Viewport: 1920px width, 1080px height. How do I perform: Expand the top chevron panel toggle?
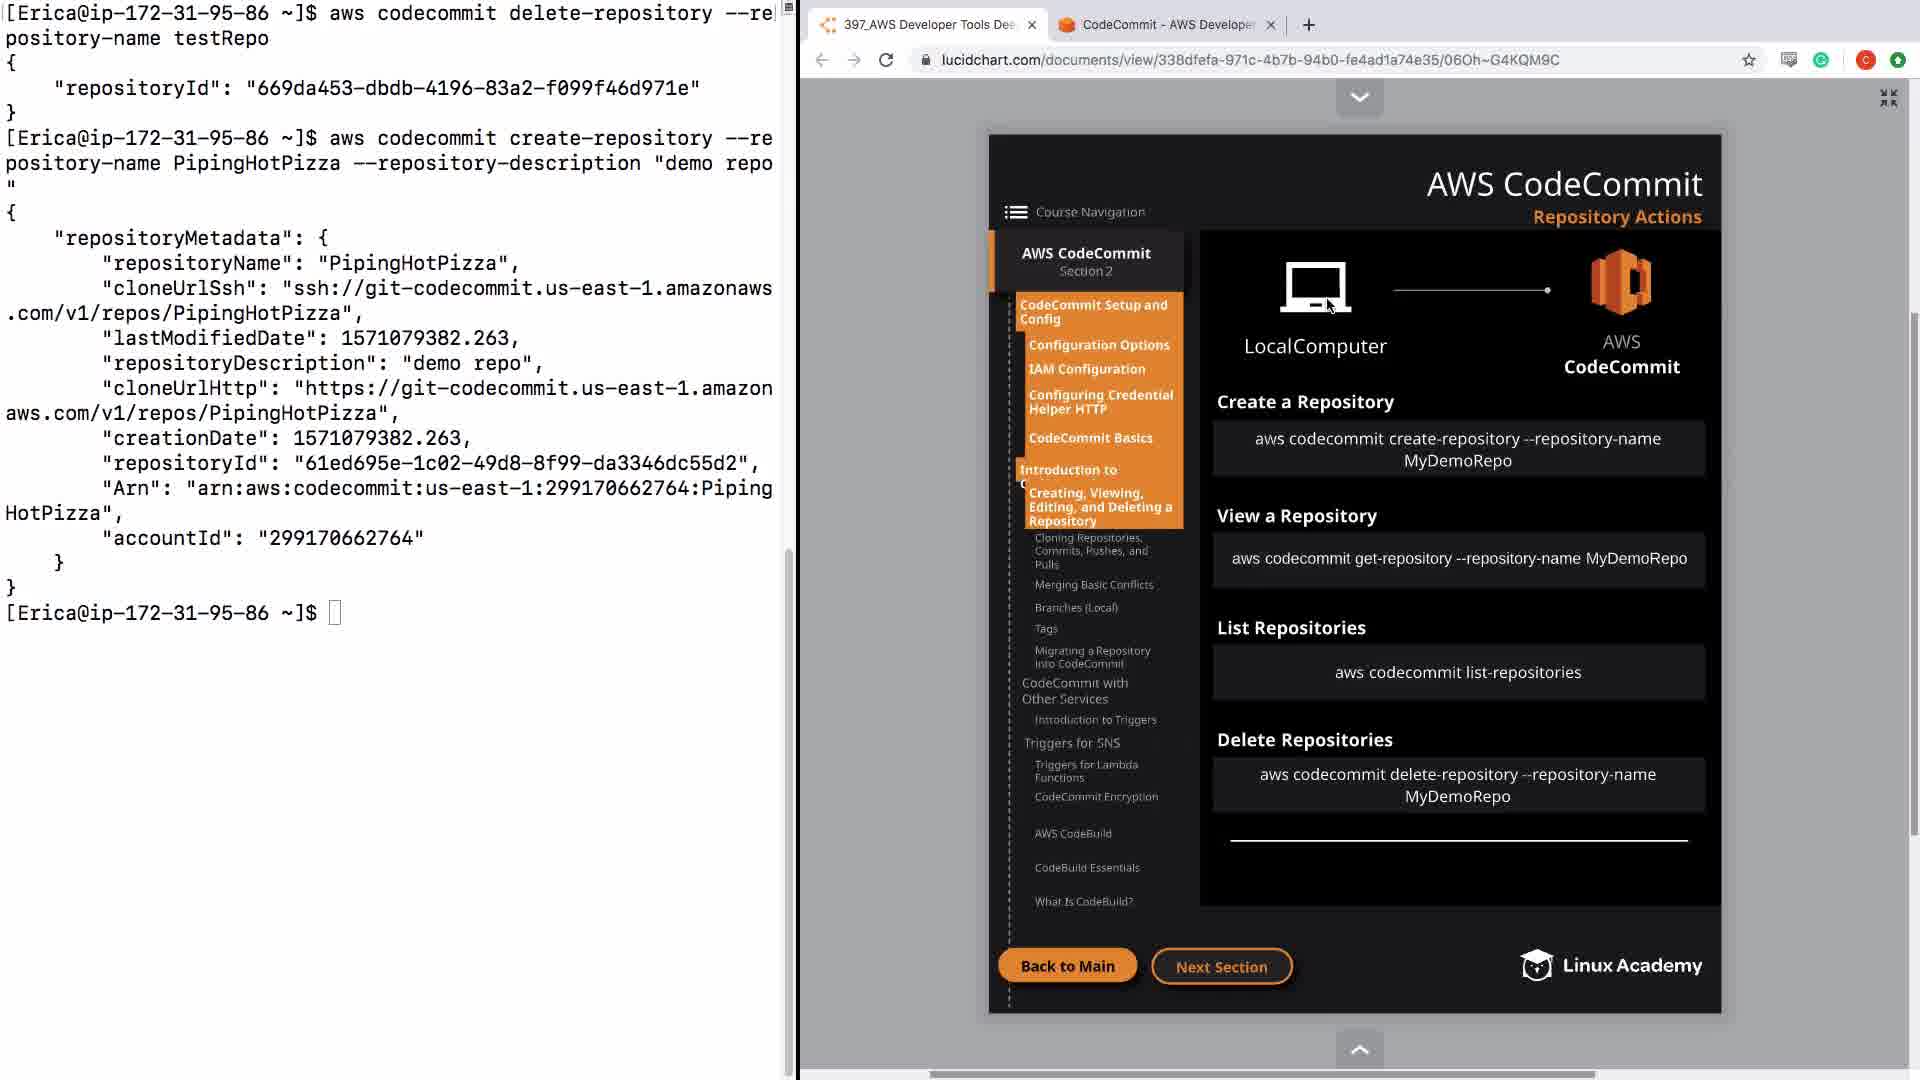tap(1360, 98)
